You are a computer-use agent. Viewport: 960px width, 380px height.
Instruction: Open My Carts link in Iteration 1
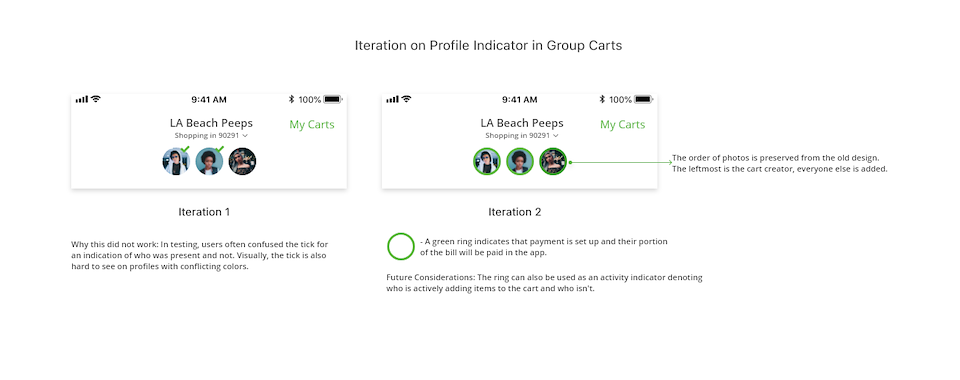tap(312, 125)
